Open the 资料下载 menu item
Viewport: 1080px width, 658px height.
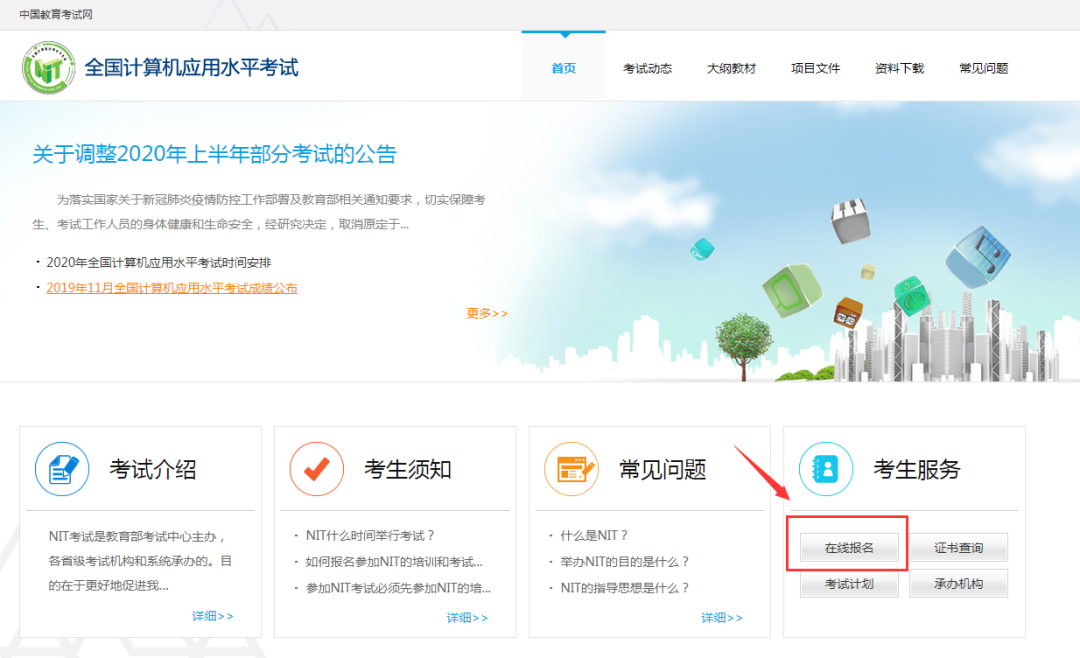pos(899,68)
